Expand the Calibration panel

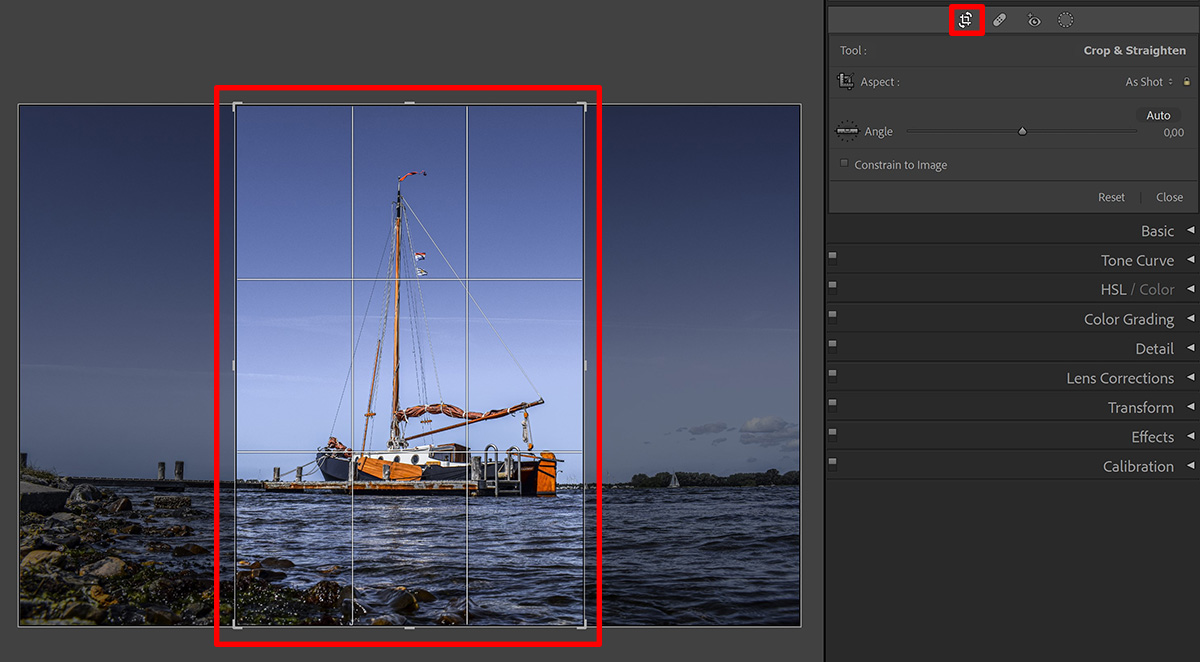coord(1138,466)
